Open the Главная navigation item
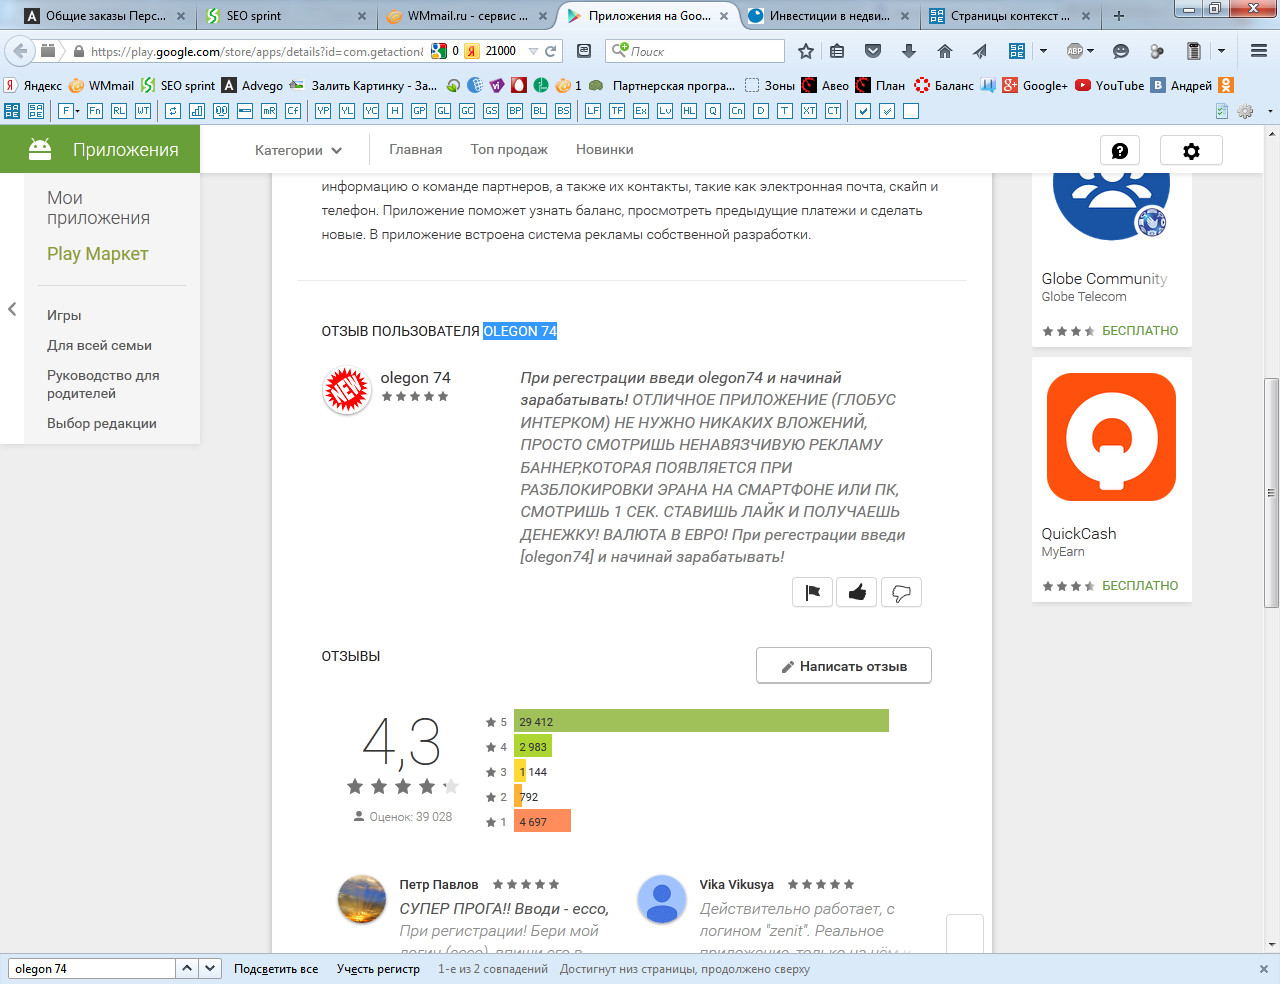The height and width of the screenshot is (984, 1280). pos(416,150)
